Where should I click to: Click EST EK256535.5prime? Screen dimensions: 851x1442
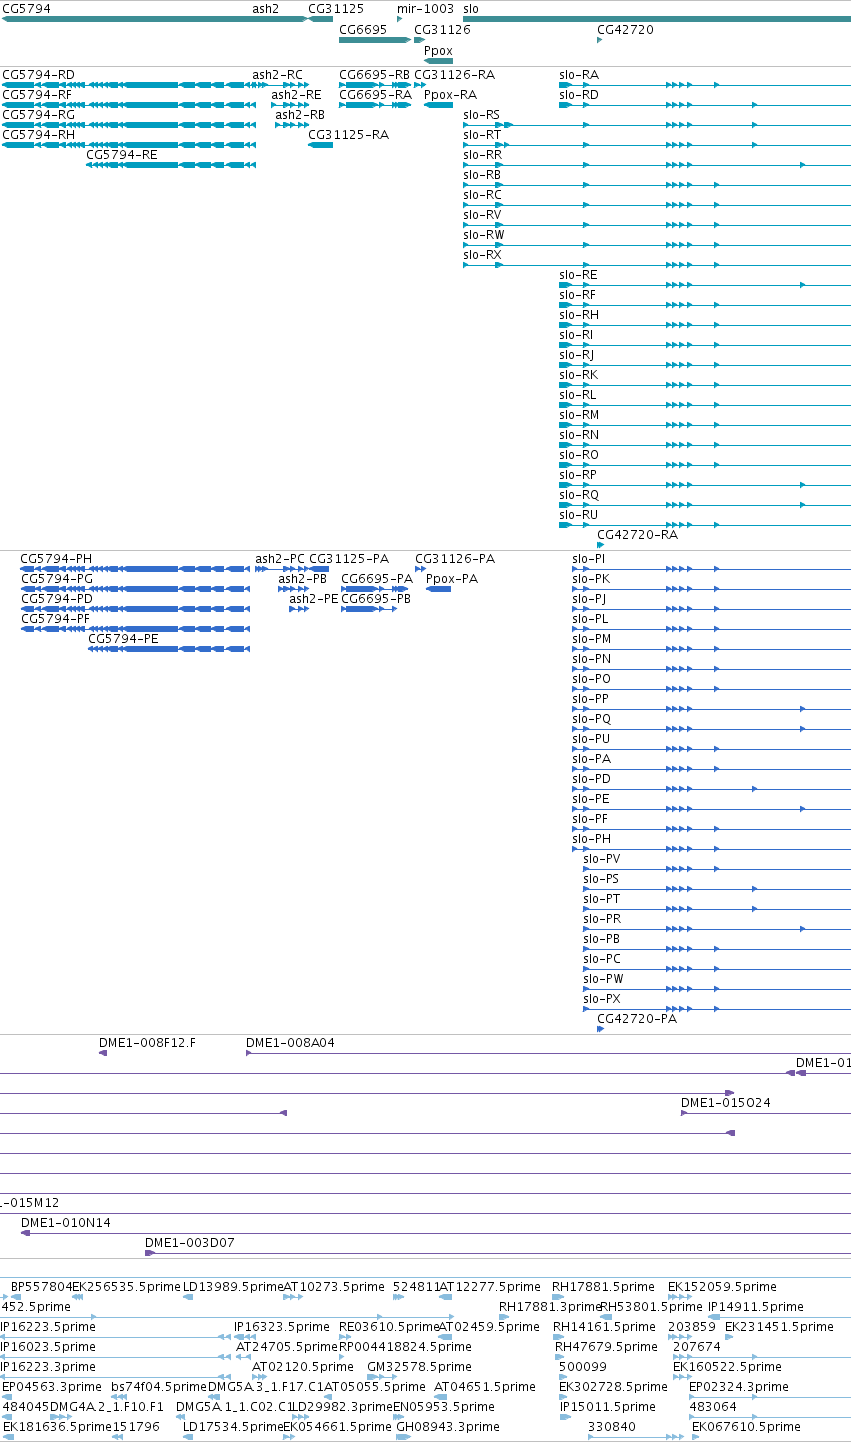click(x=127, y=1287)
